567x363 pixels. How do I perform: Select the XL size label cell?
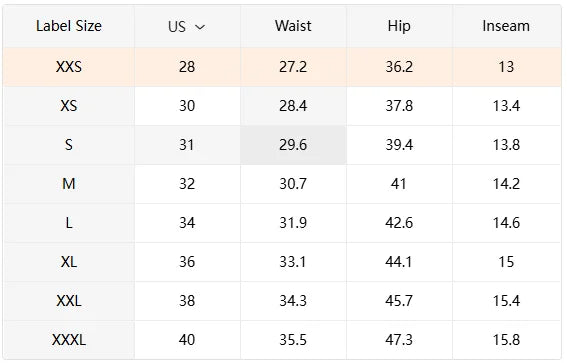click(x=69, y=262)
